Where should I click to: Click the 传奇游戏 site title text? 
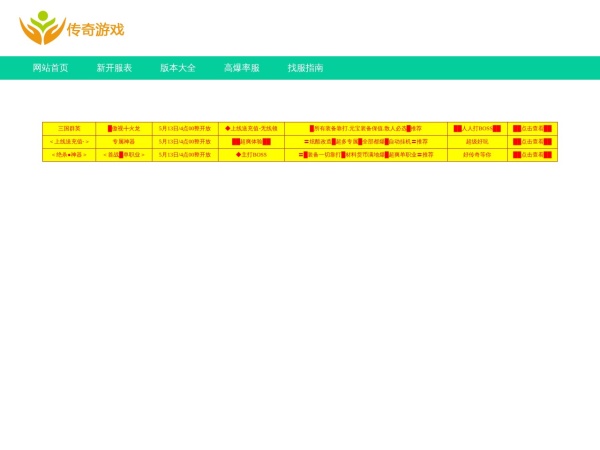click(x=96, y=29)
